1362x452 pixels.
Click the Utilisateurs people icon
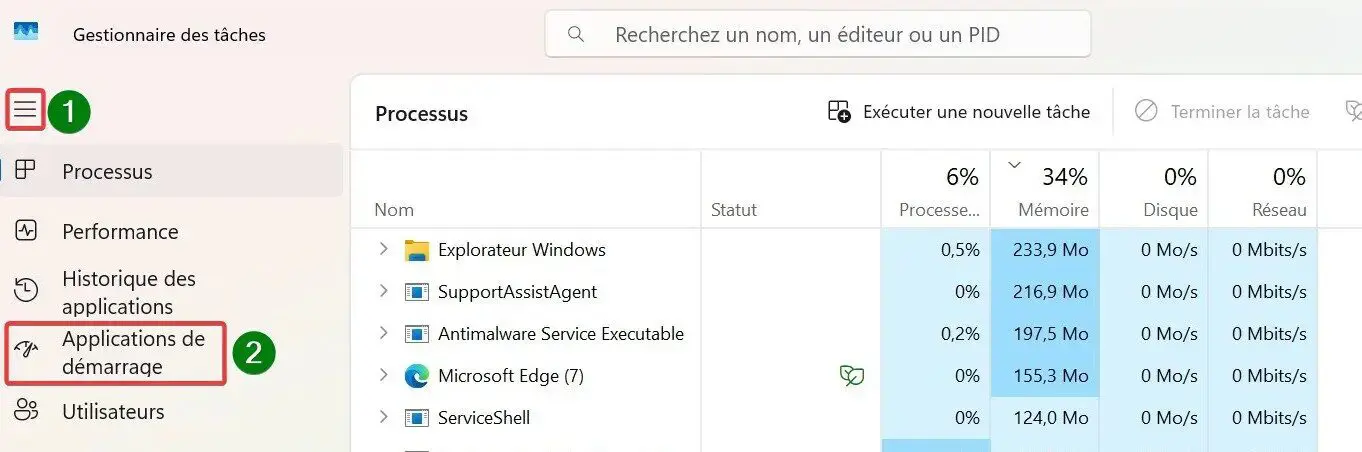pyautogui.click(x=26, y=410)
